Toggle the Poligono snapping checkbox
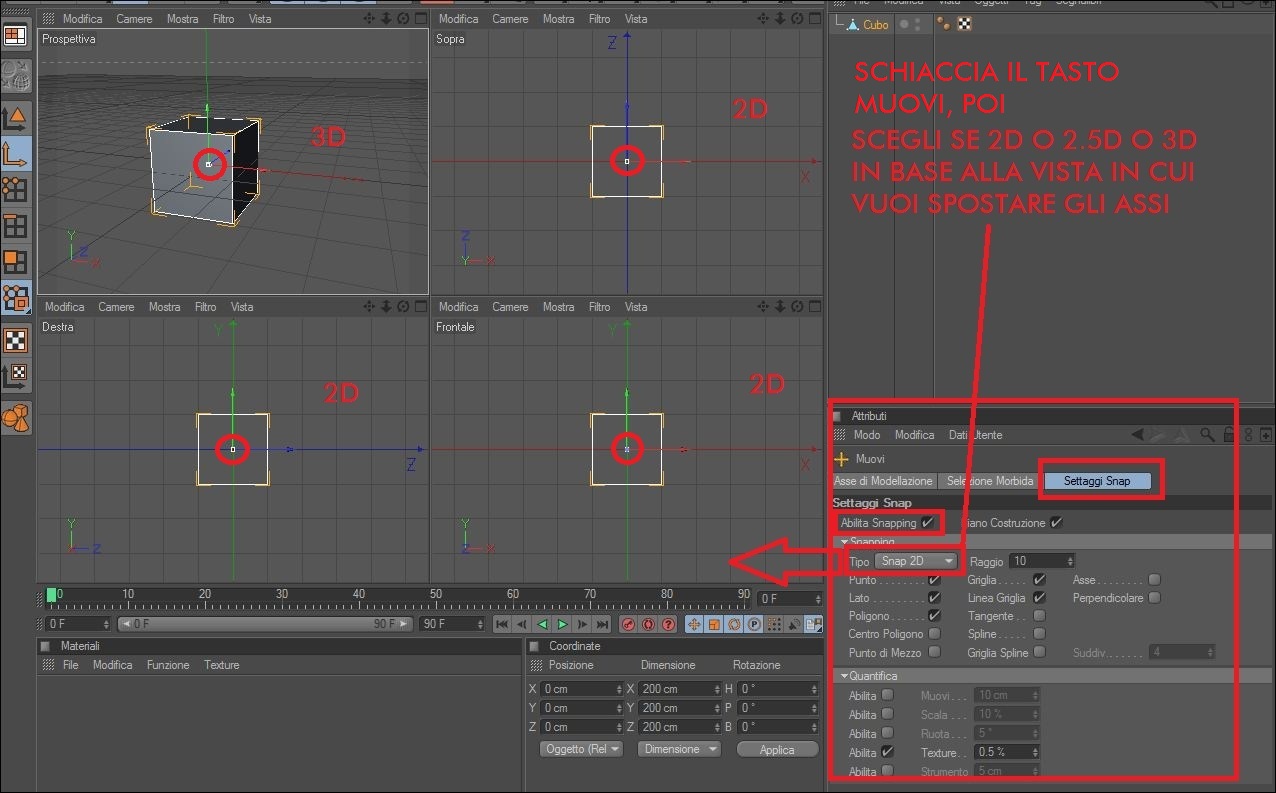This screenshot has width=1276, height=793. point(934,616)
